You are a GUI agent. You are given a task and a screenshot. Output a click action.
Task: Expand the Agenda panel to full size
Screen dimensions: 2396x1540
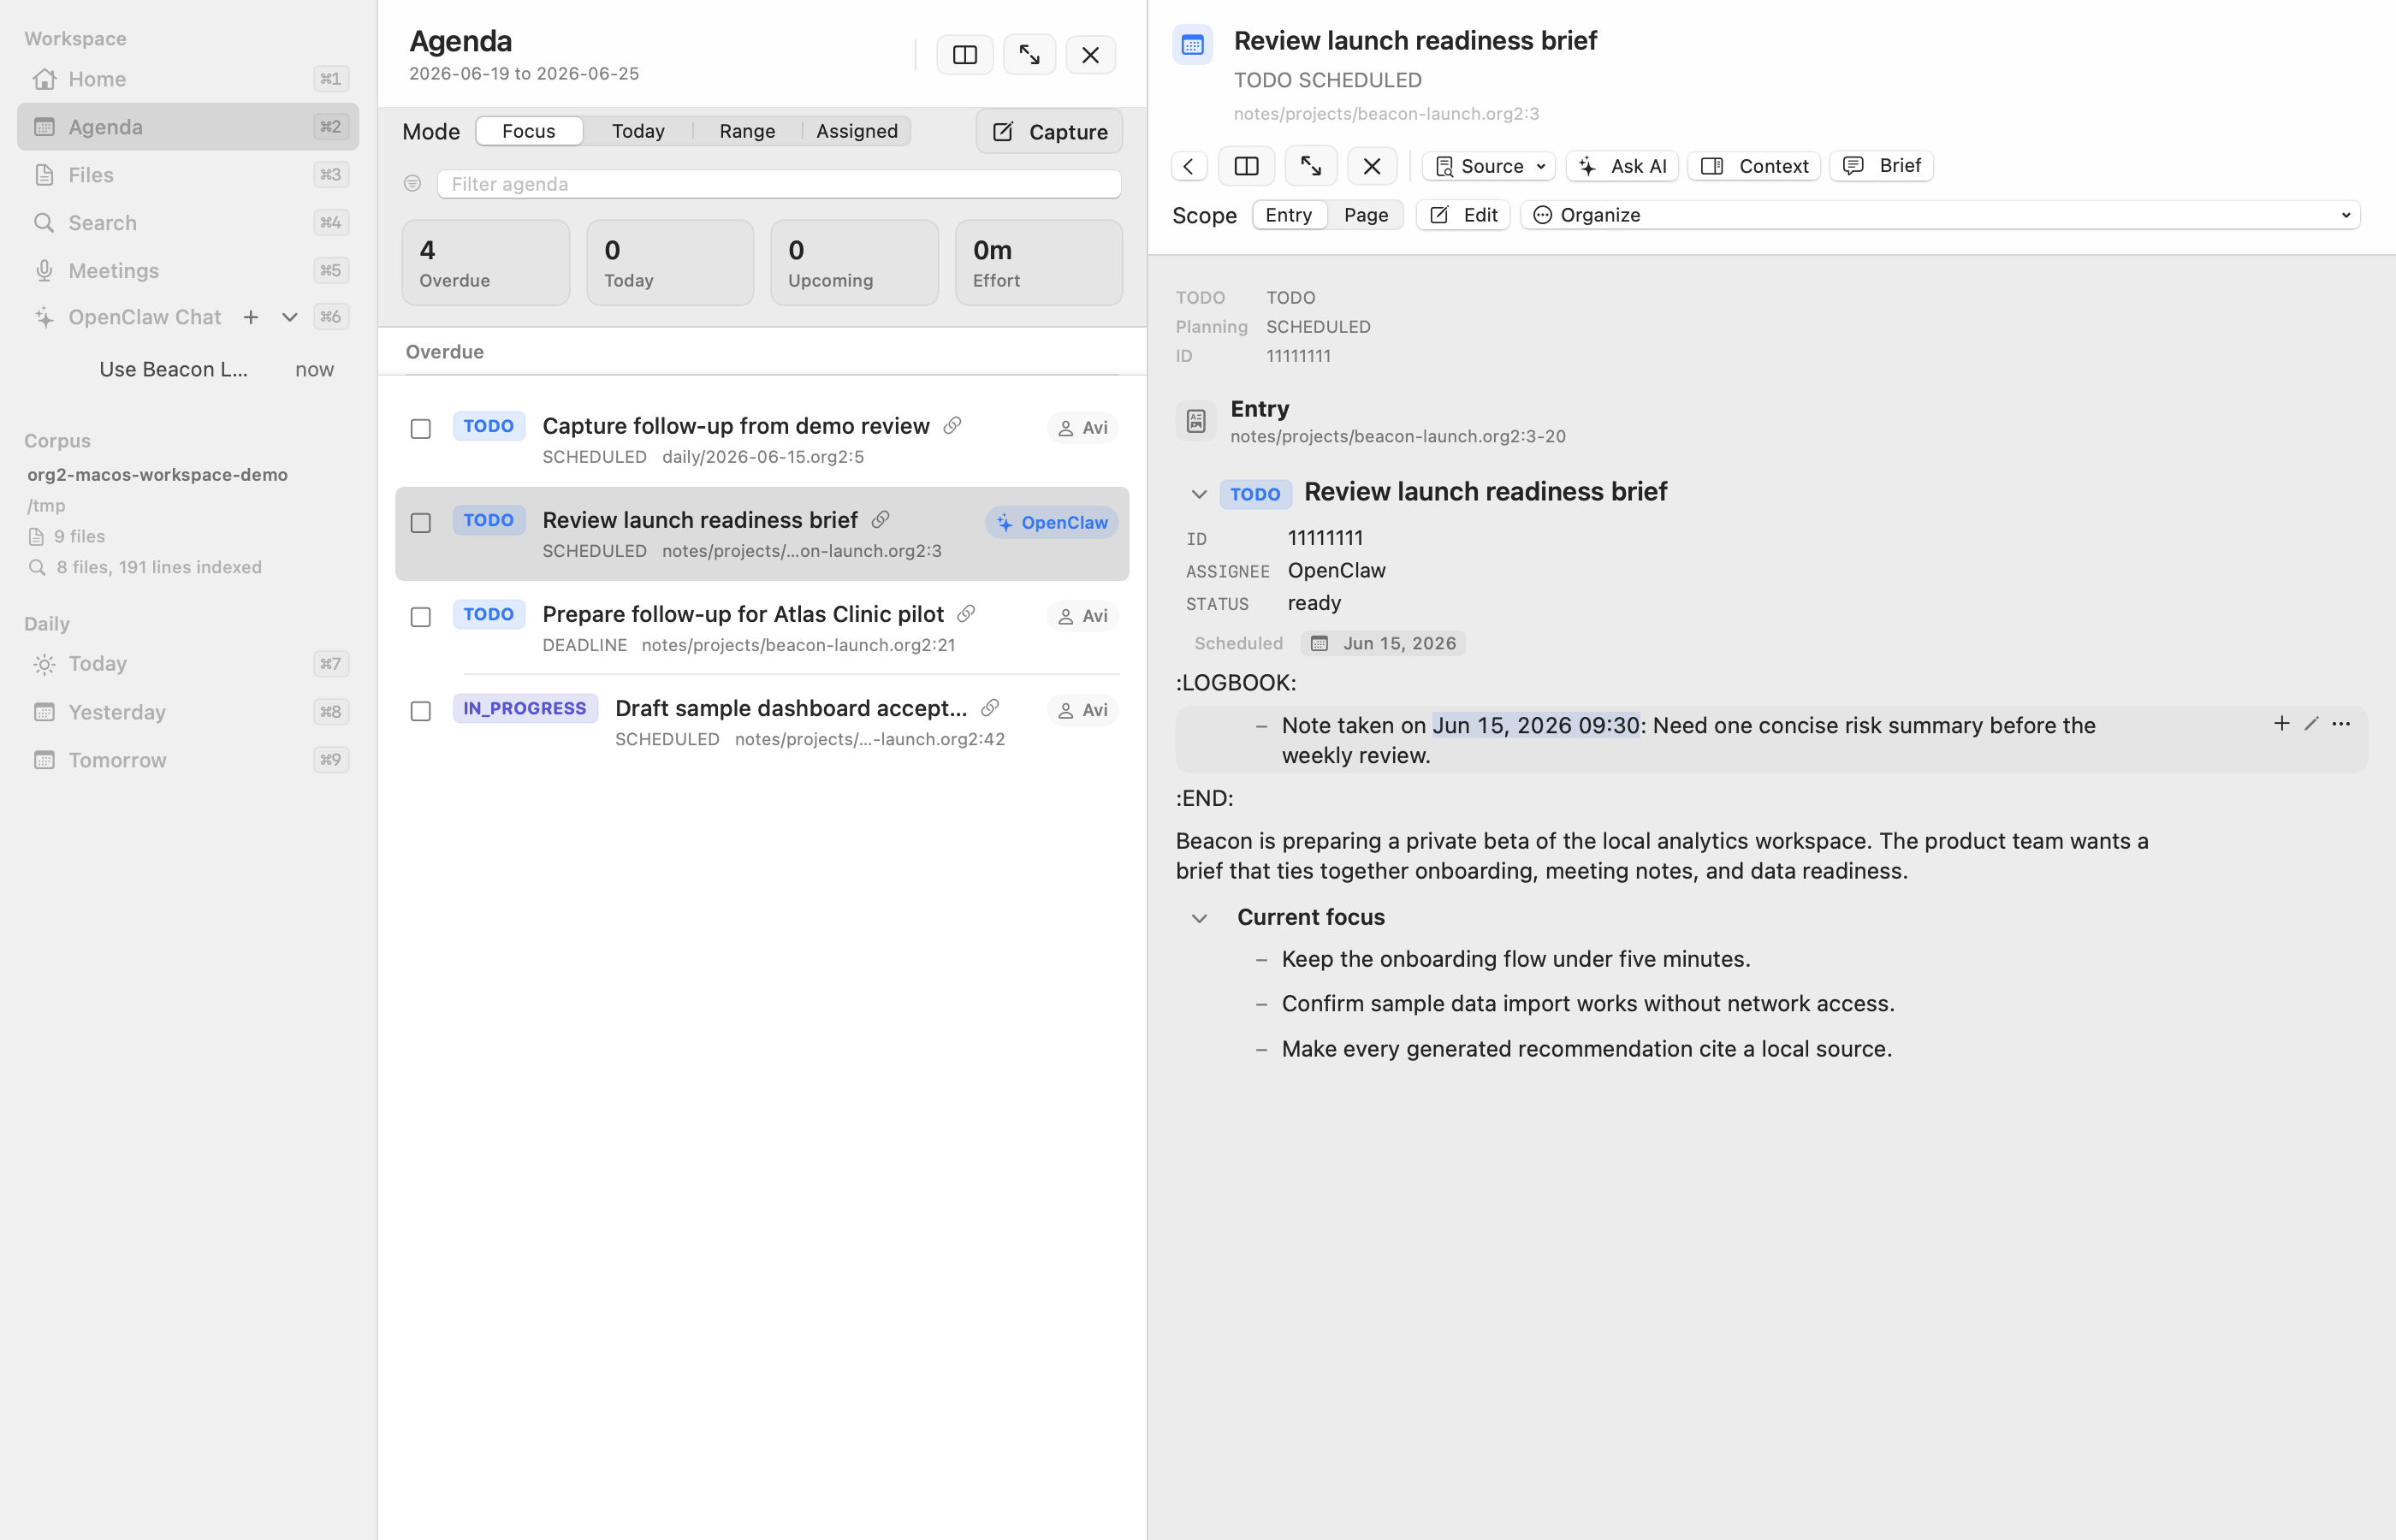(1029, 55)
